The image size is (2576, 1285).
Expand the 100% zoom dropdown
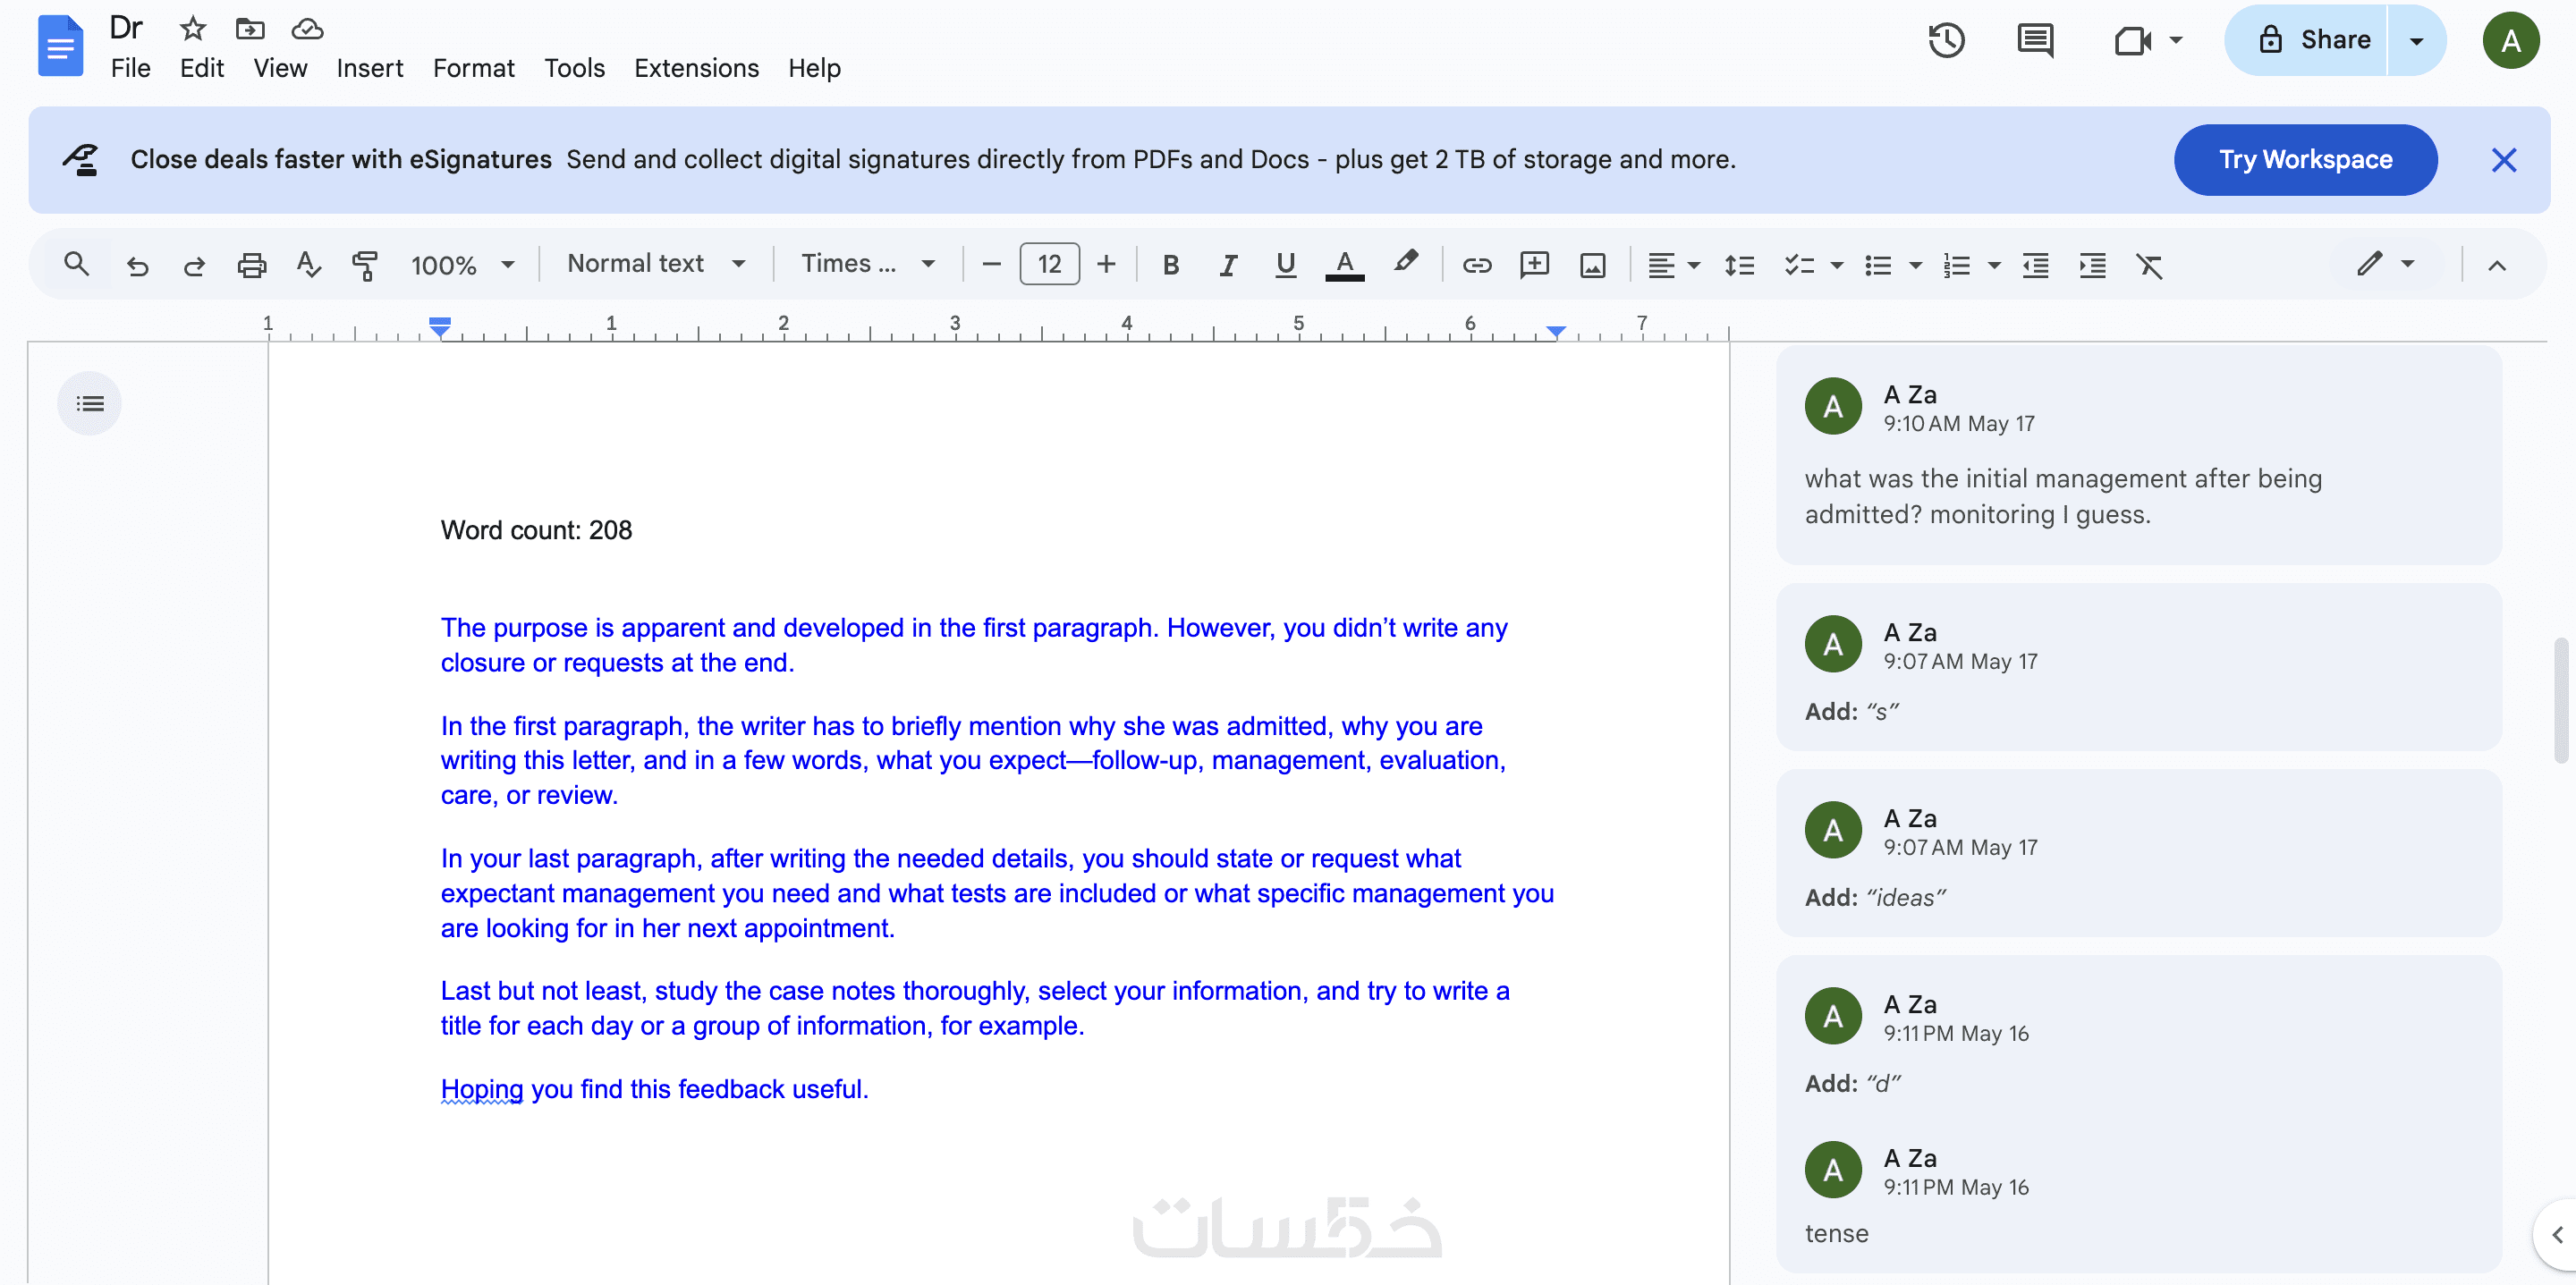pos(462,265)
